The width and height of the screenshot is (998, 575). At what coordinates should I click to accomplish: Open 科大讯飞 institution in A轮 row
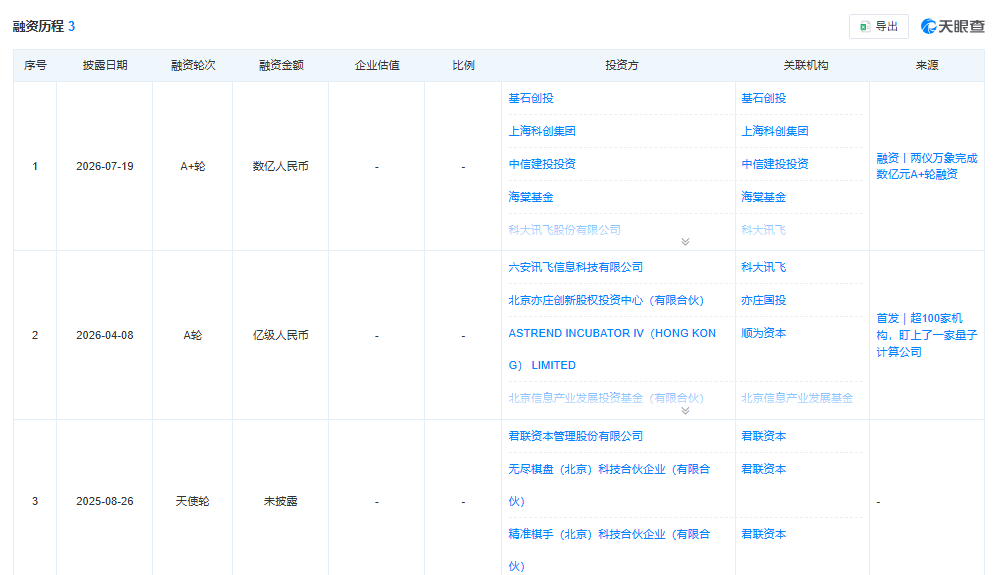[763, 267]
